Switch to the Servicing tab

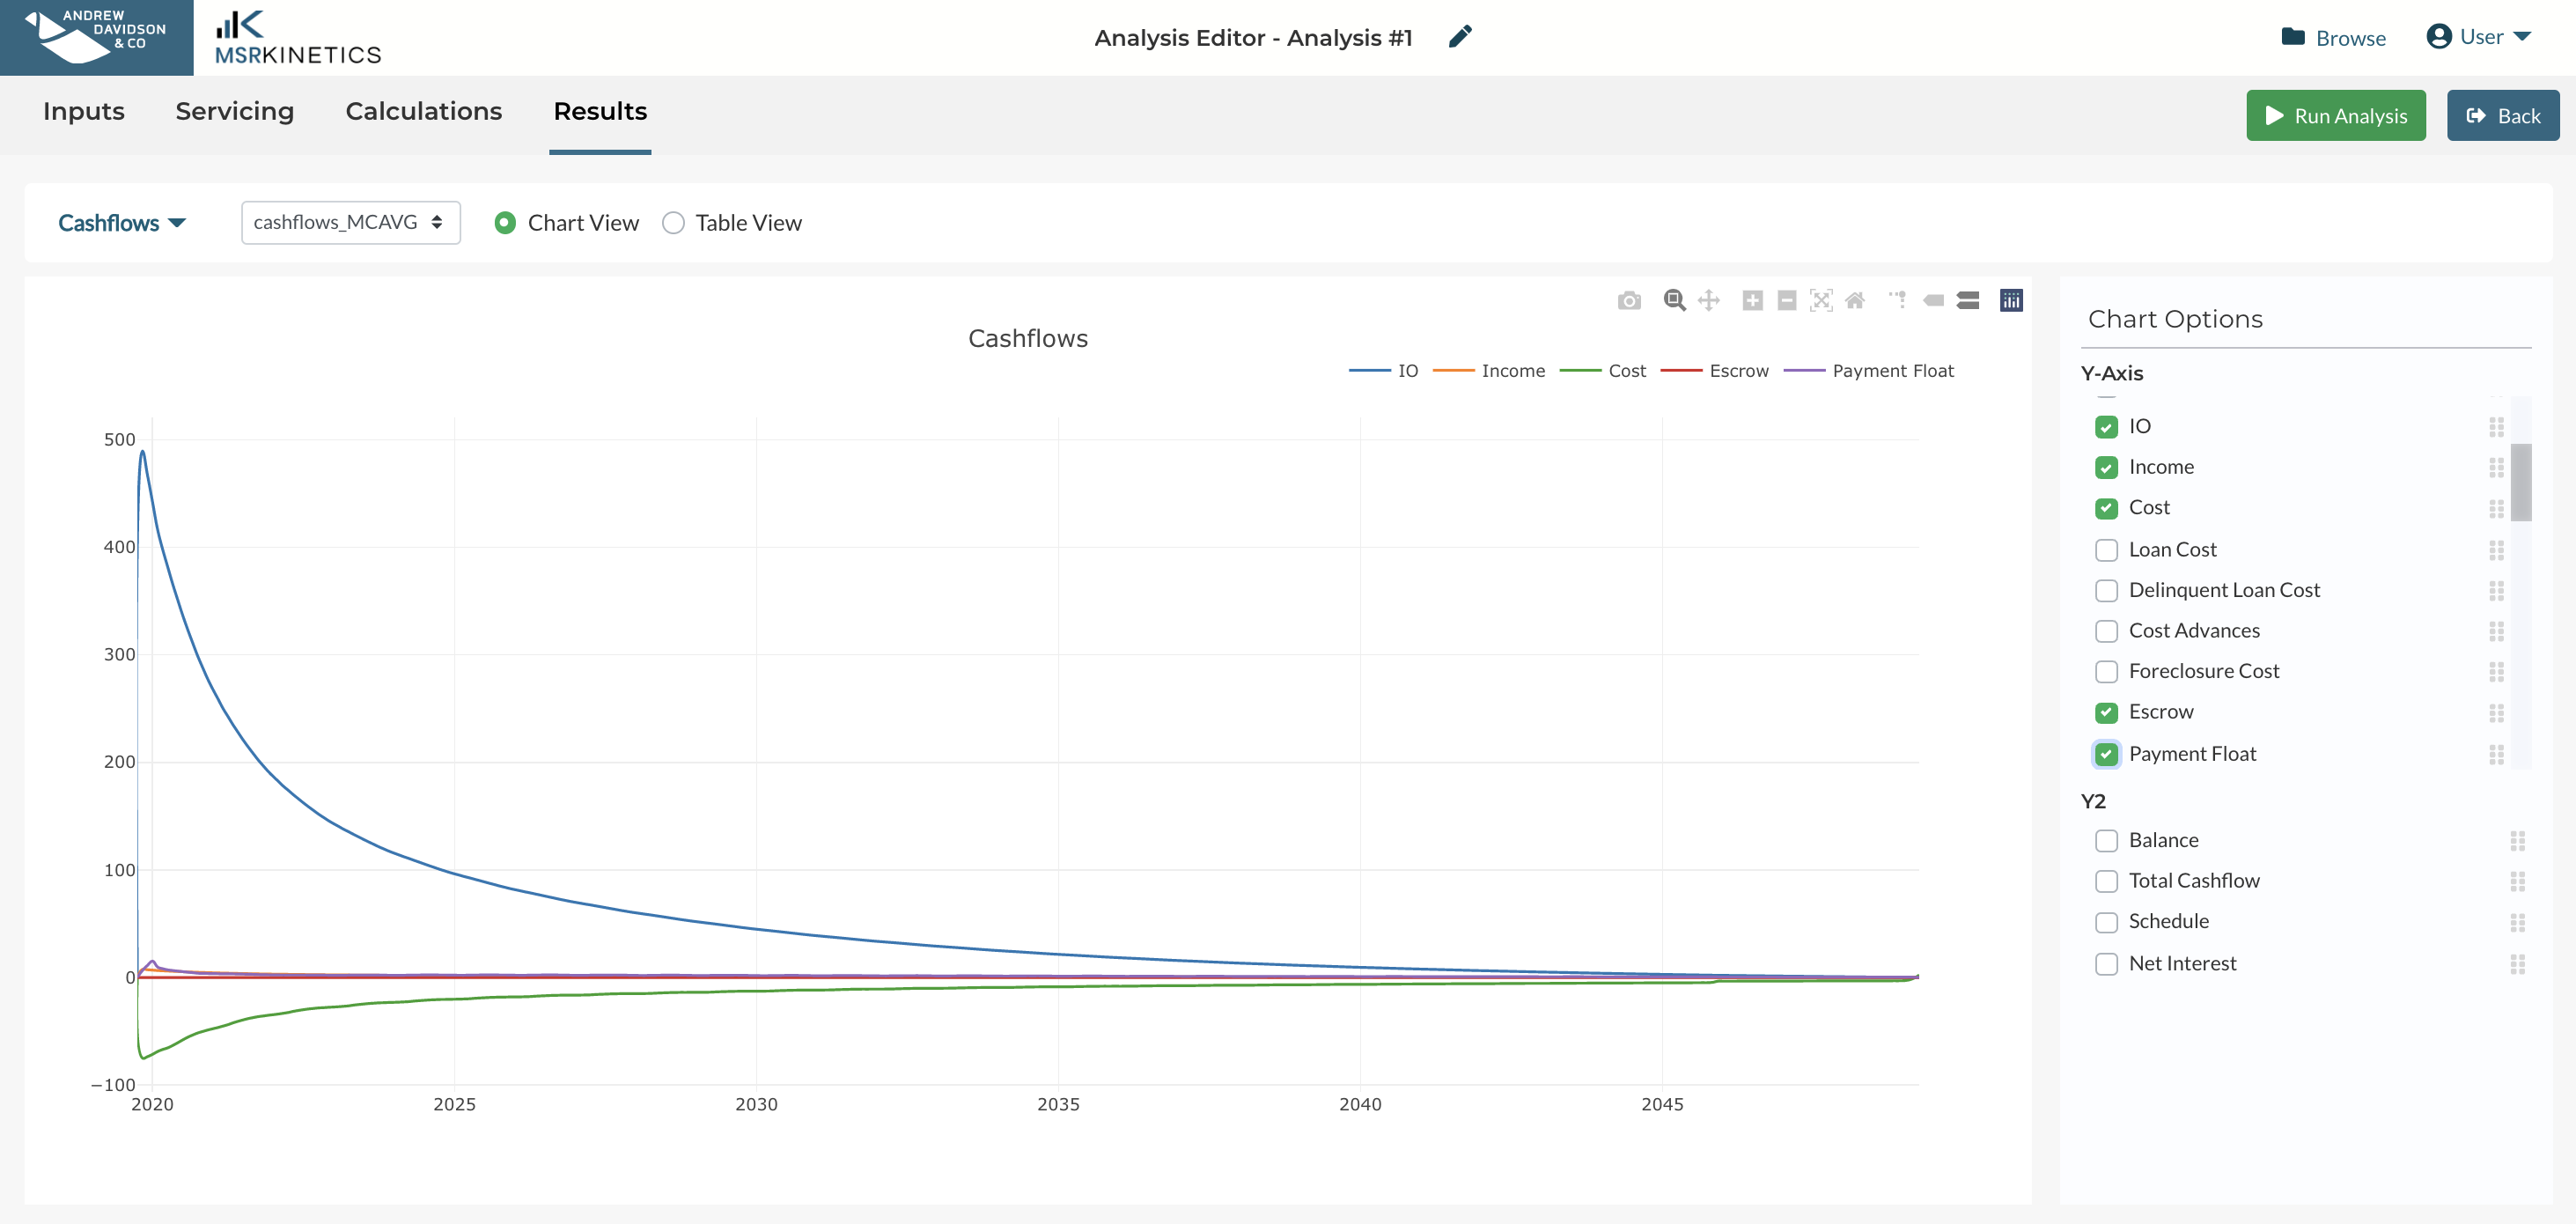pos(234,111)
